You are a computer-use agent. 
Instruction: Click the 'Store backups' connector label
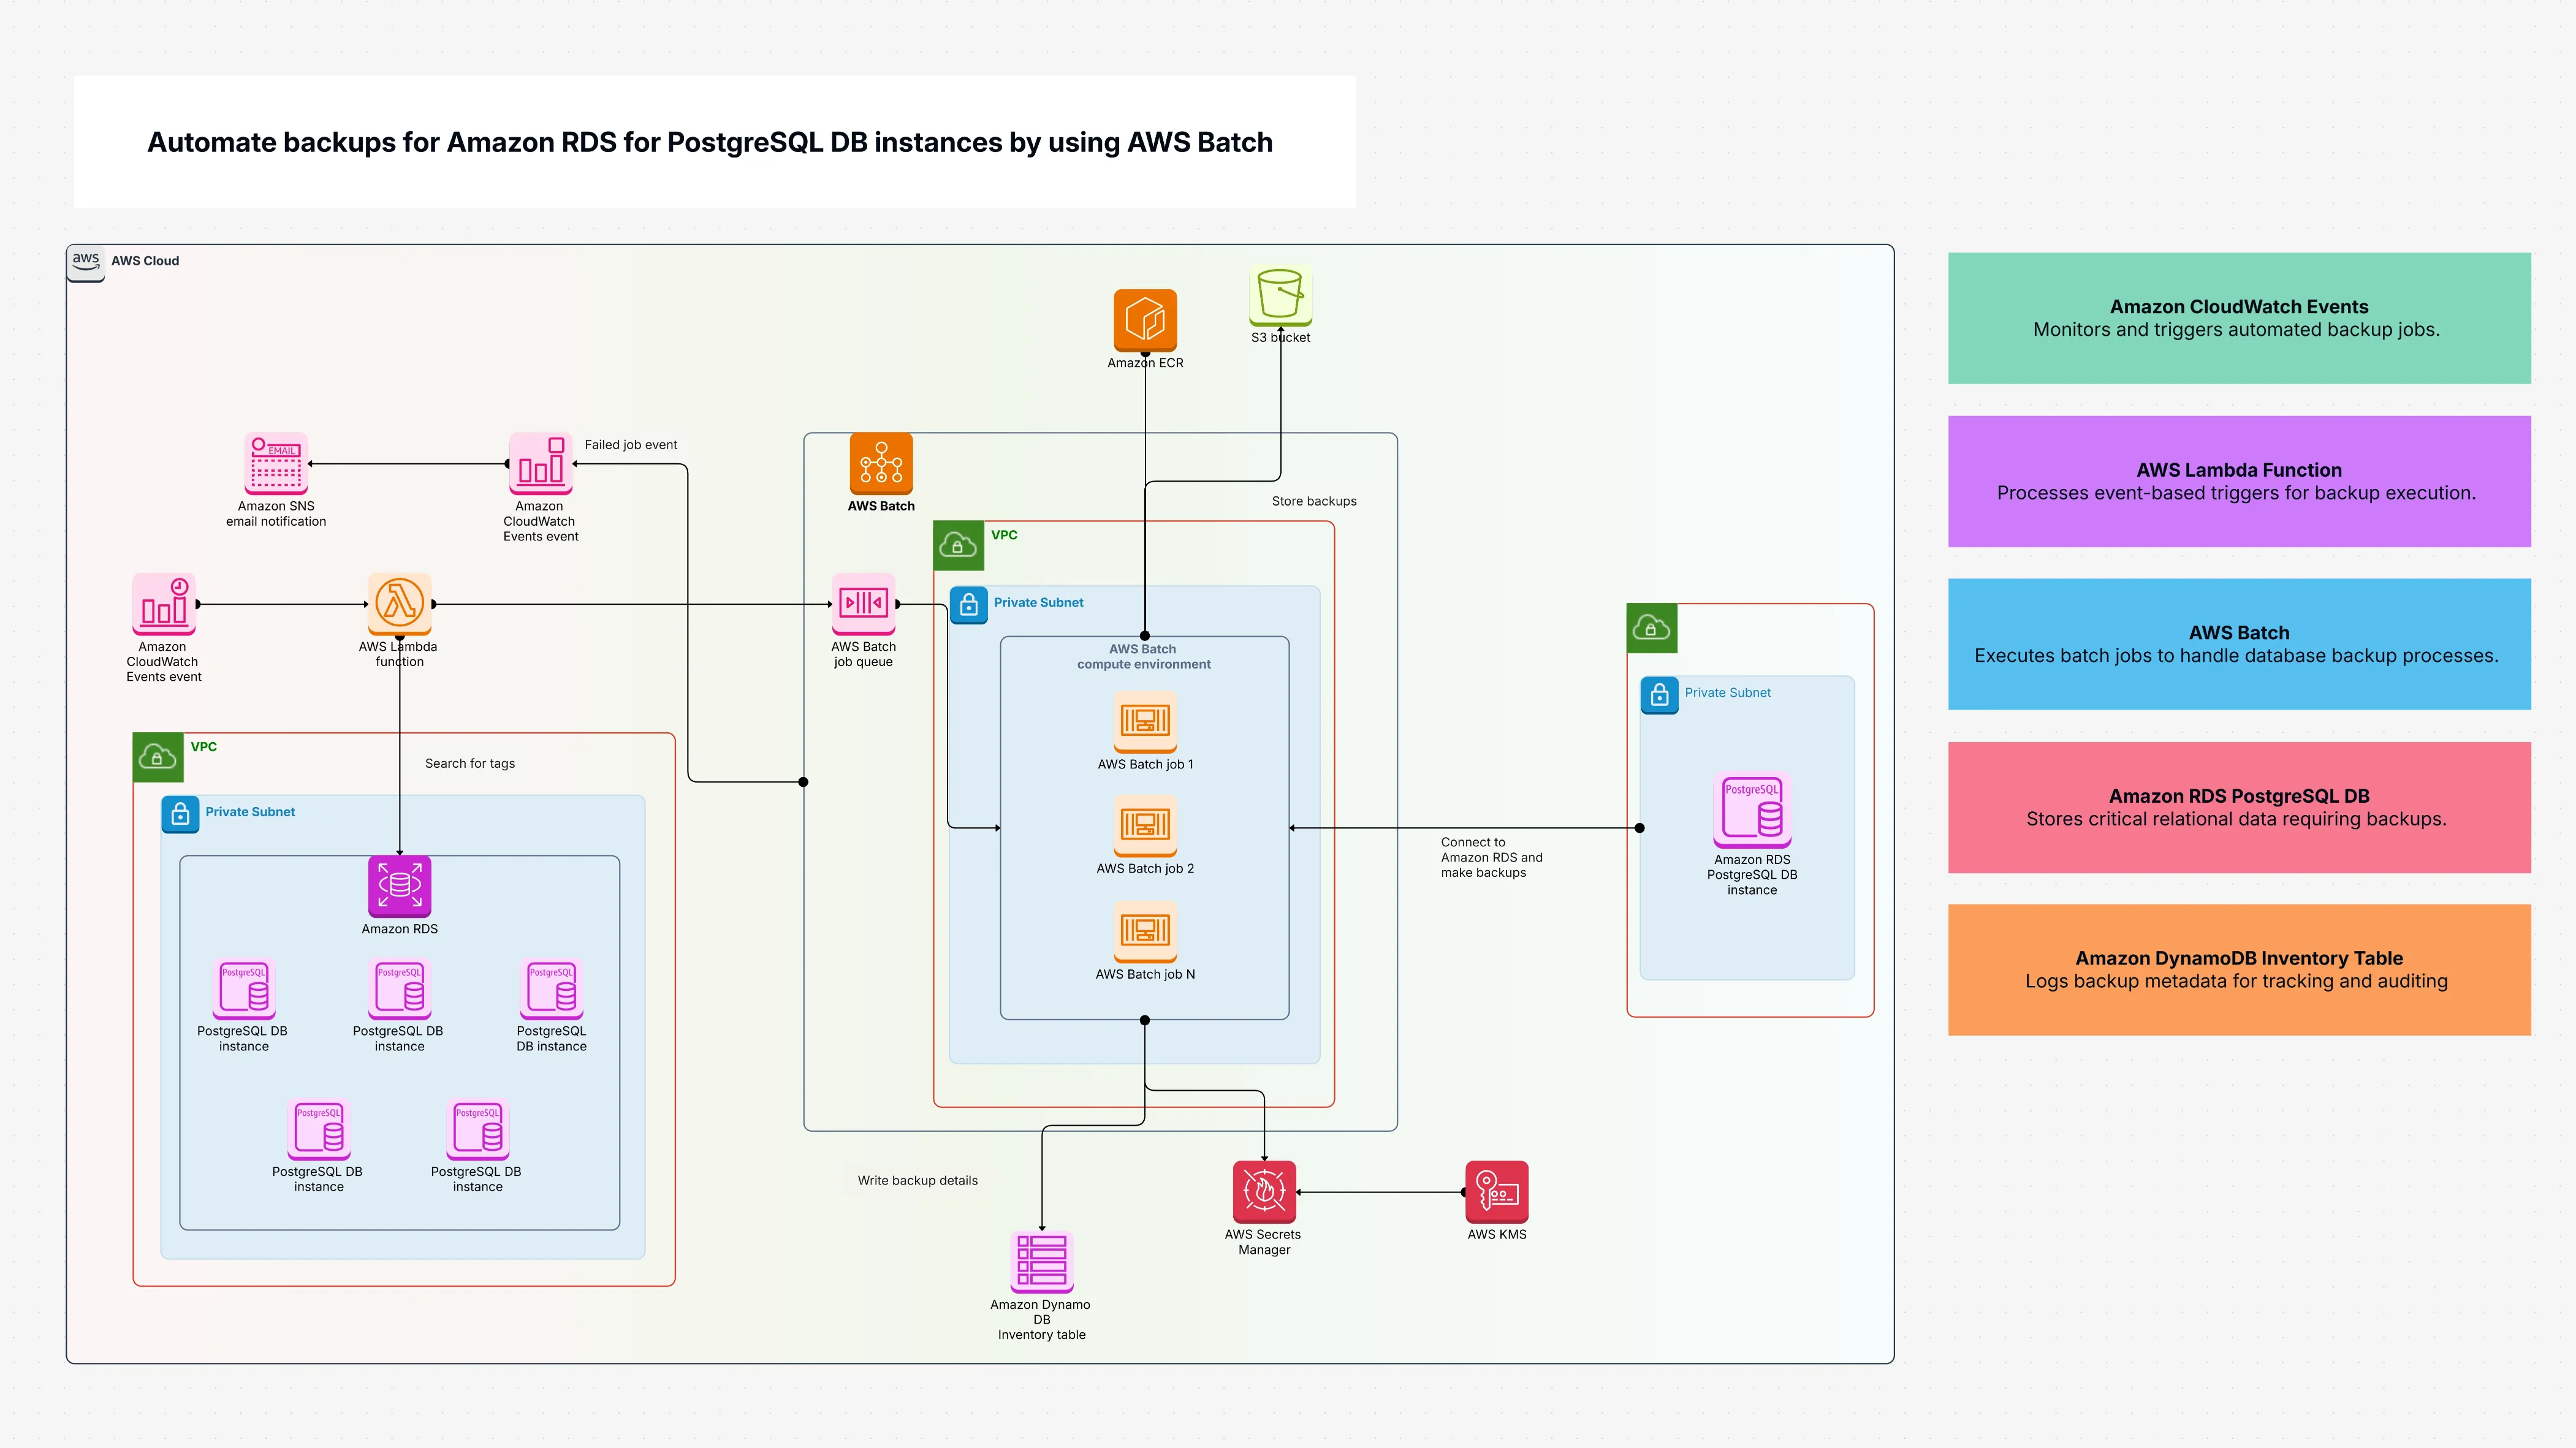[x=1313, y=501]
